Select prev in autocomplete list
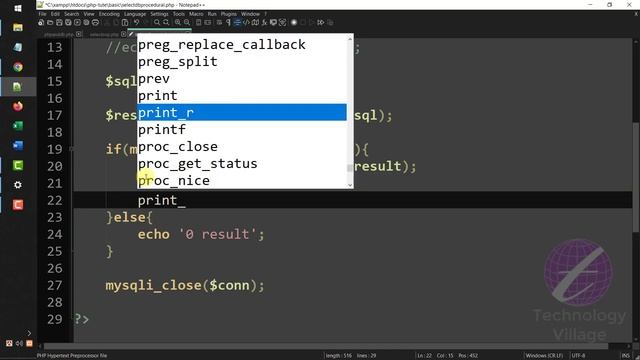640x360 pixels. (x=242, y=78)
